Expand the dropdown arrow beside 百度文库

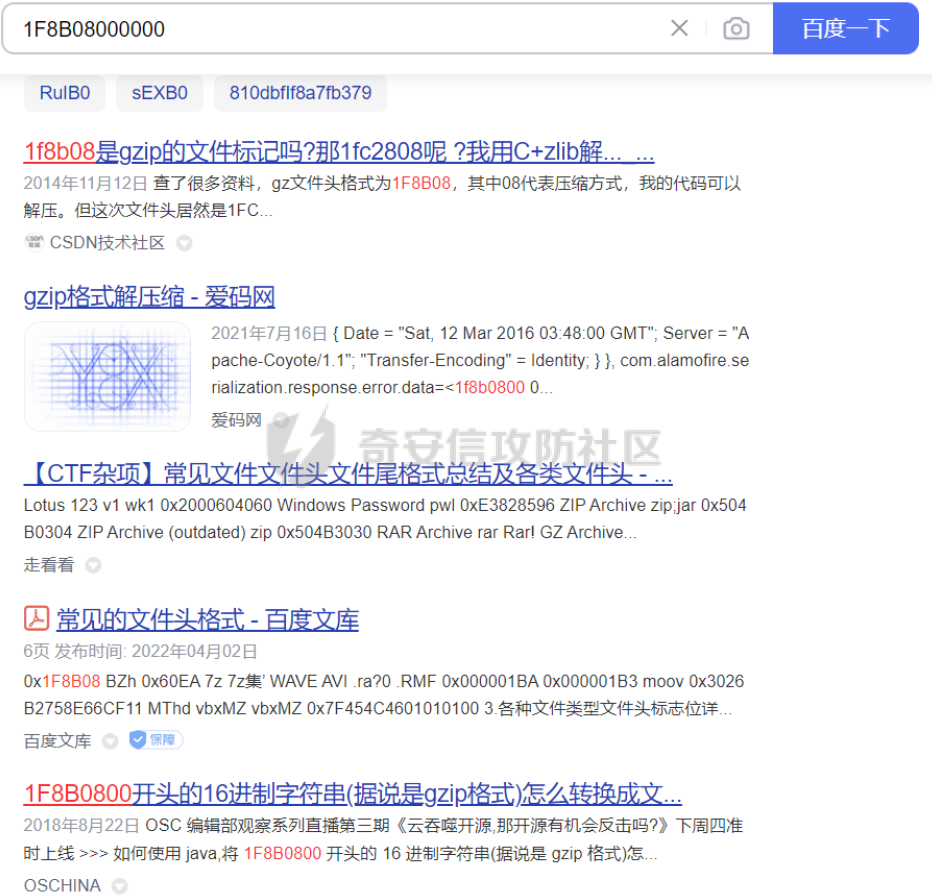coord(110,742)
